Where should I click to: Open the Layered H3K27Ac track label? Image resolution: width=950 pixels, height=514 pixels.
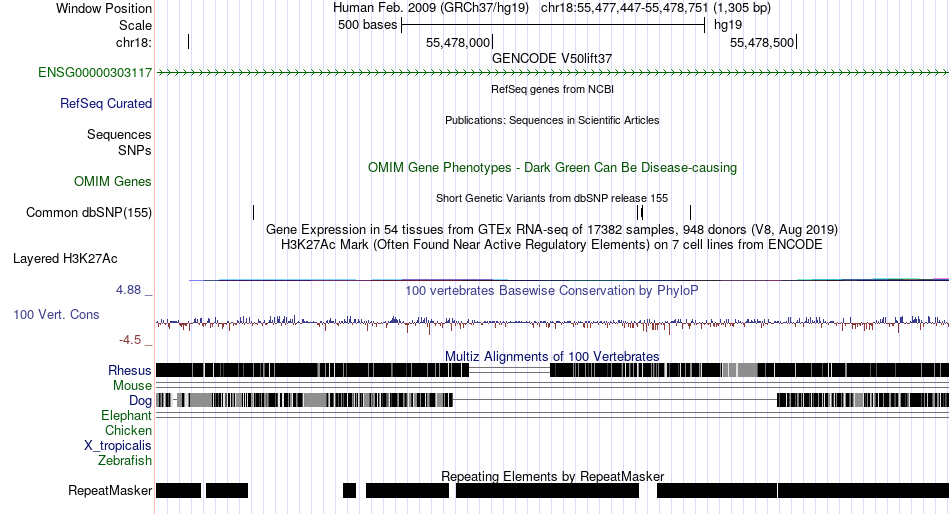[x=65, y=259]
